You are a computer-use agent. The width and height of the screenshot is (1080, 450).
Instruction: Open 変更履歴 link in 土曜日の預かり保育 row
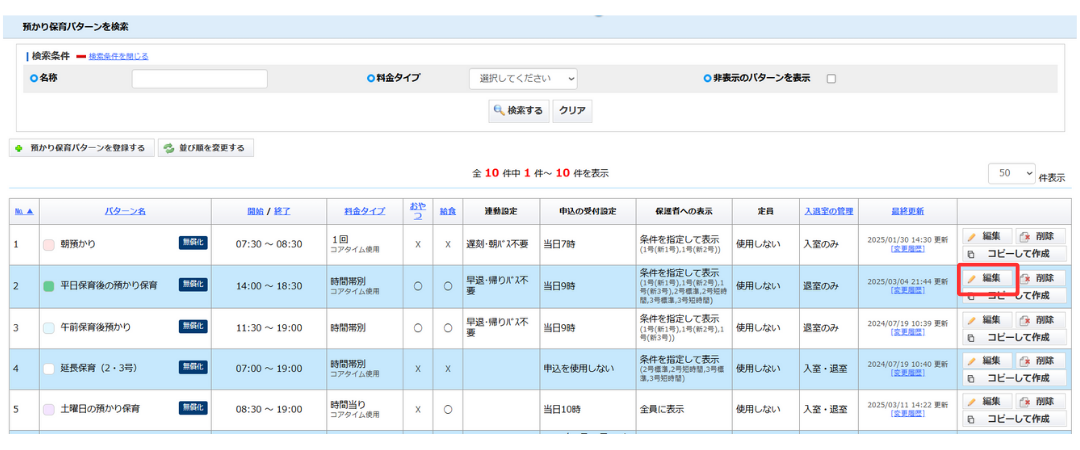(x=907, y=413)
